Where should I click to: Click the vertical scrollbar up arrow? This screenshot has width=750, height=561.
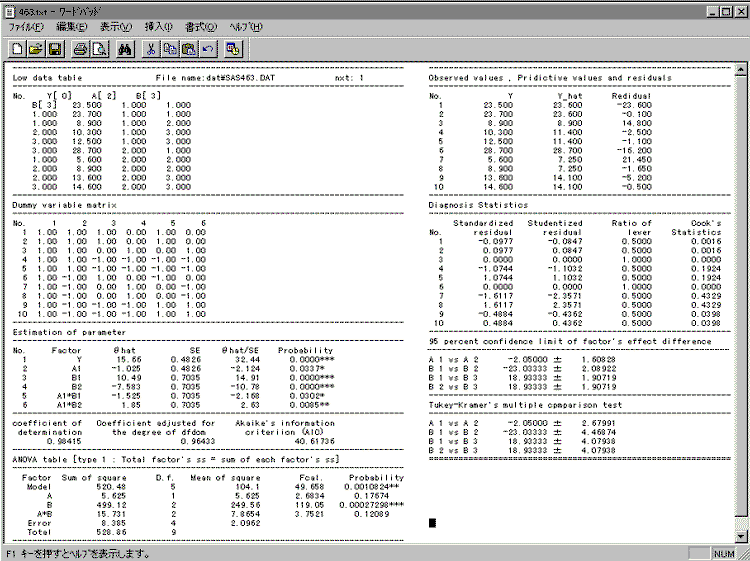click(x=741, y=71)
